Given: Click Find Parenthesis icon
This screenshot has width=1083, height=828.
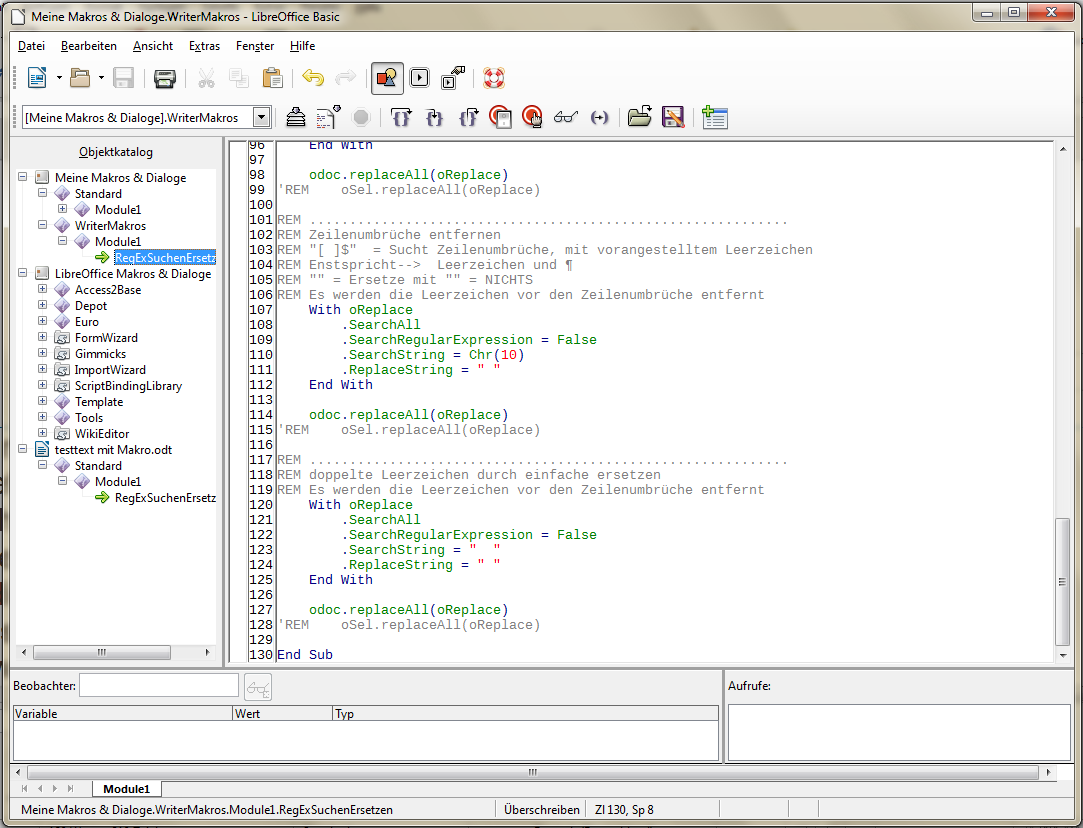Looking at the screenshot, I should tap(600, 117).
